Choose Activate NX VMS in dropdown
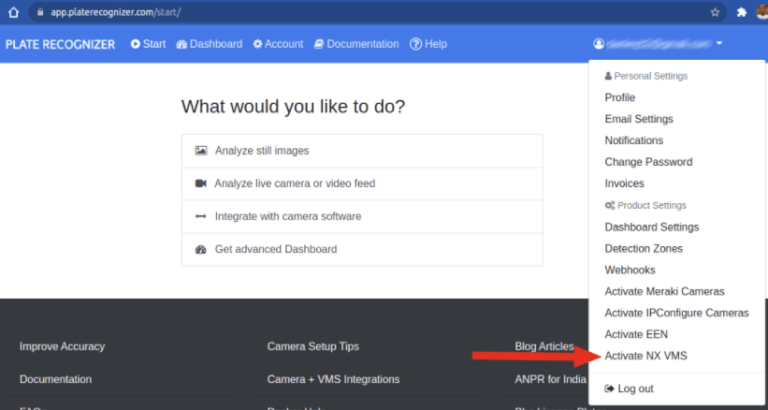The width and height of the screenshot is (768, 410). (646, 356)
